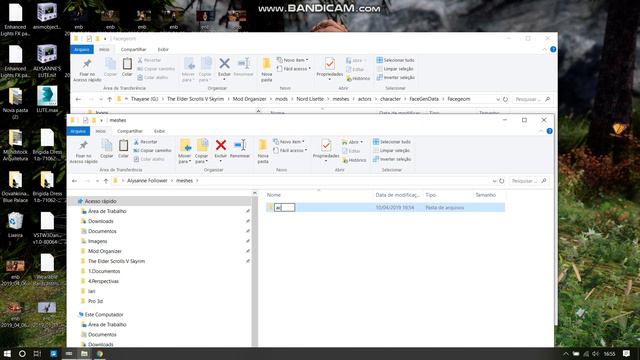The width and height of the screenshot is (640, 360).
Task: Open Arquivo tab in meshes window
Action: pos(78,131)
